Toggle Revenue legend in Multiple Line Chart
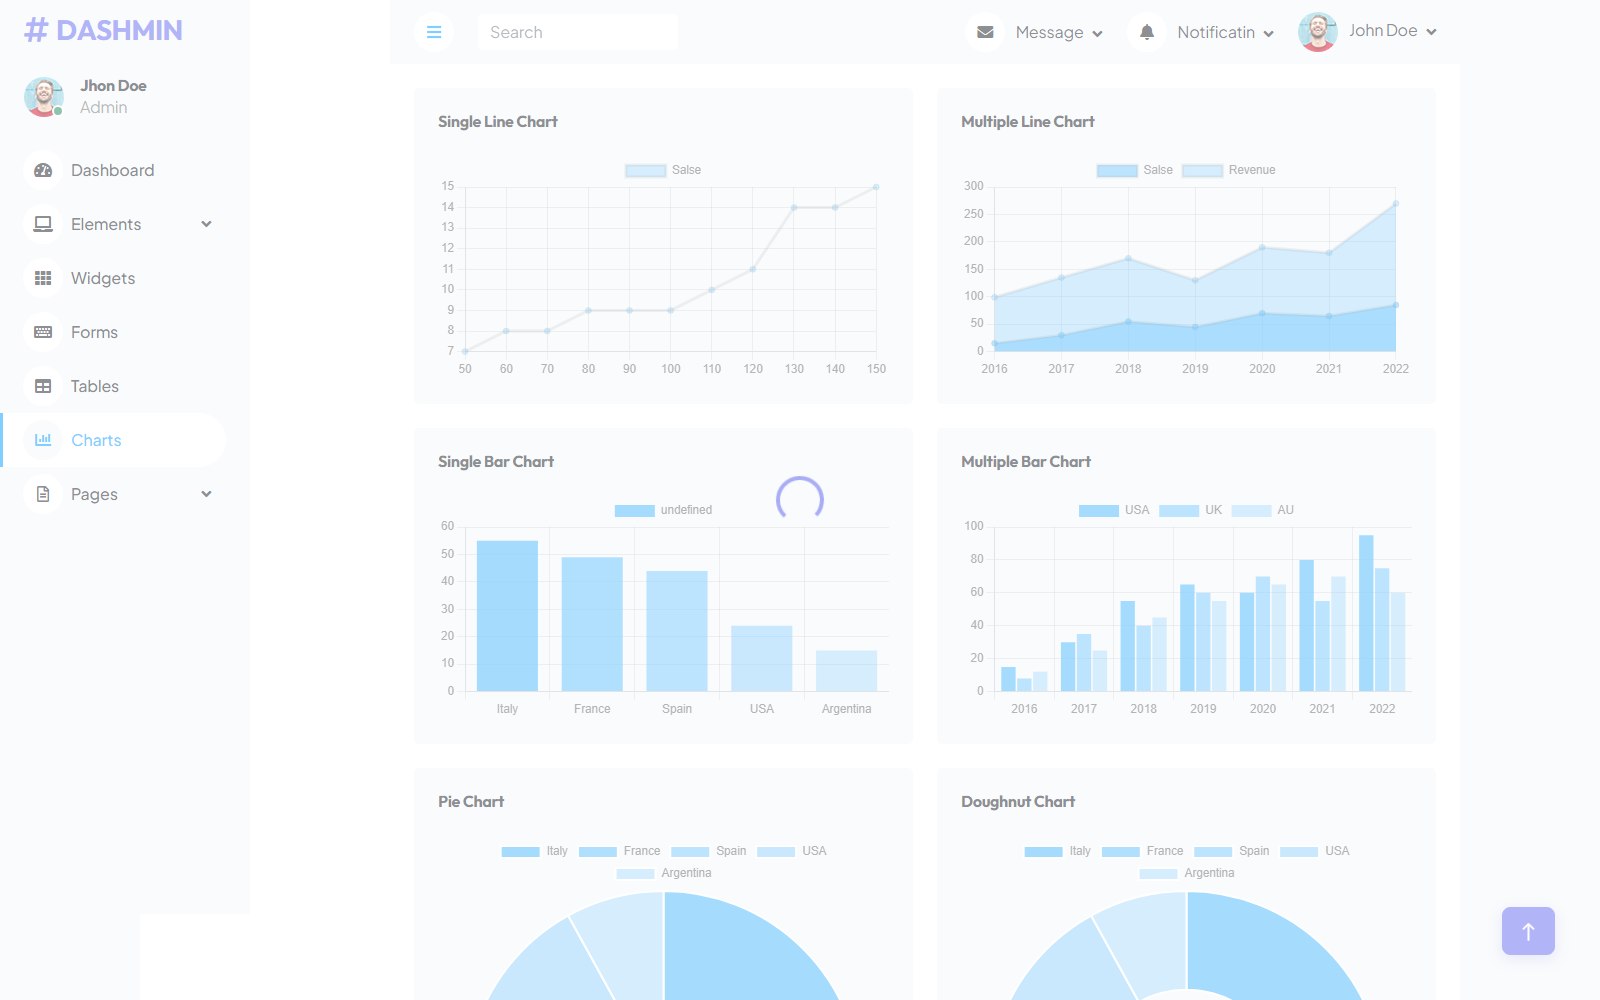This screenshot has height=1000, width=1600. tap(1229, 170)
